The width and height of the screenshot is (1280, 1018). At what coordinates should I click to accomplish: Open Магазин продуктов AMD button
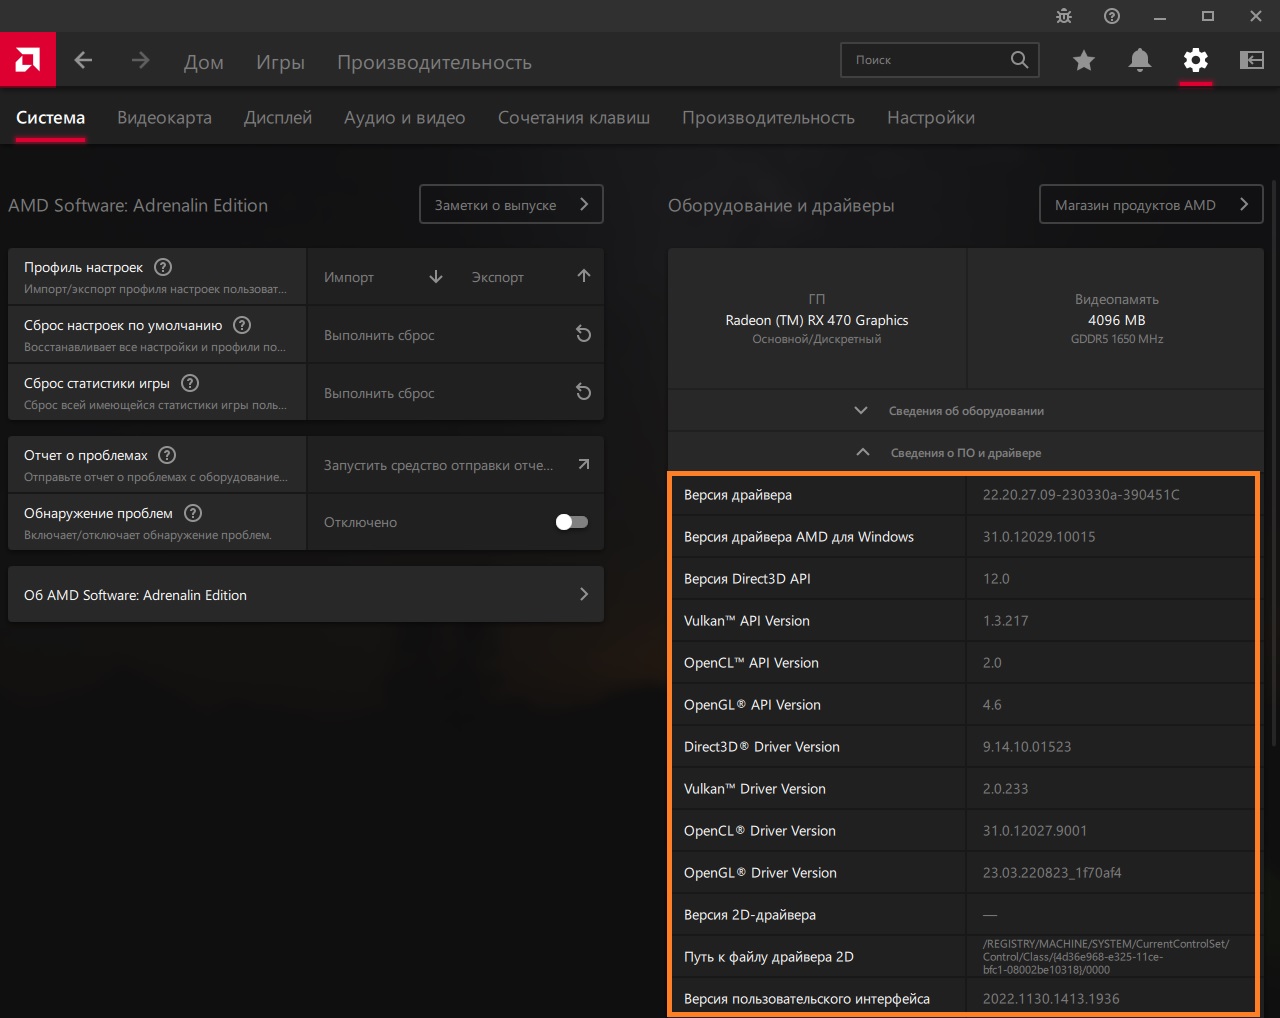pos(1151,204)
